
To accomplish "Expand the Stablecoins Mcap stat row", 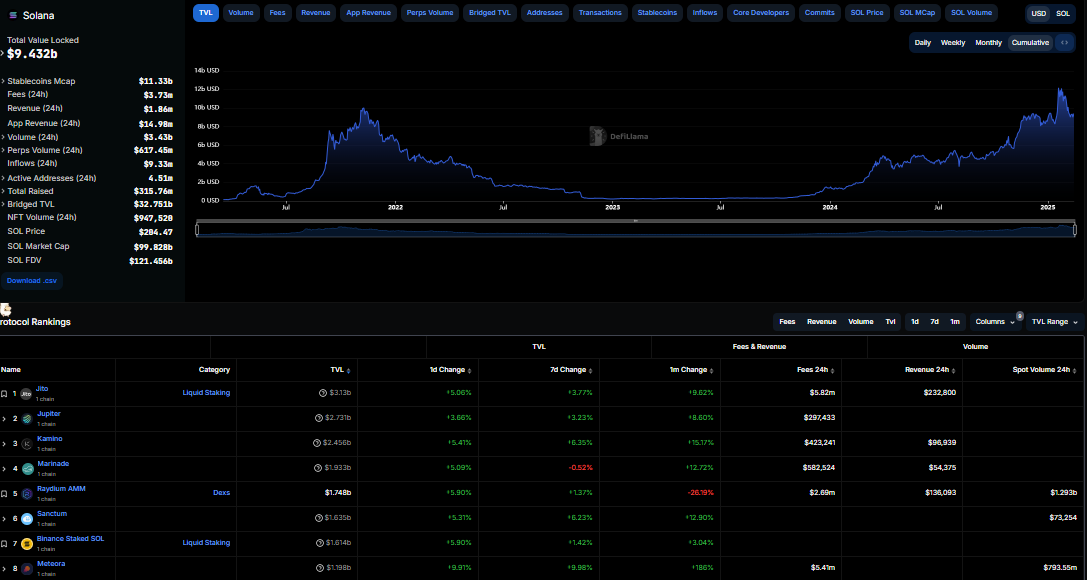I will click(x=4, y=81).
